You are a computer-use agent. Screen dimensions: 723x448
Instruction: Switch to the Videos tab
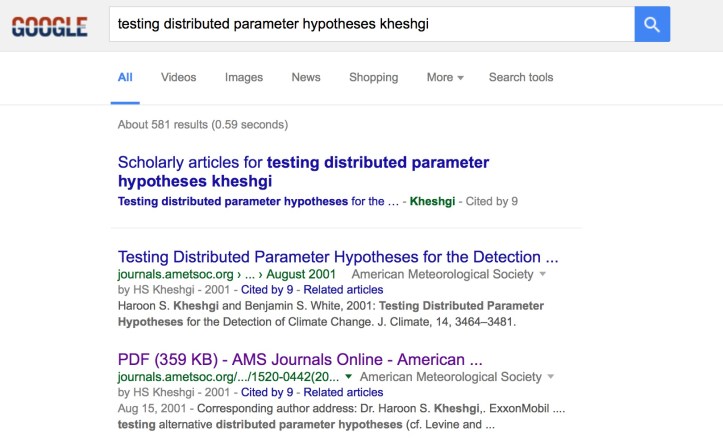178,77
